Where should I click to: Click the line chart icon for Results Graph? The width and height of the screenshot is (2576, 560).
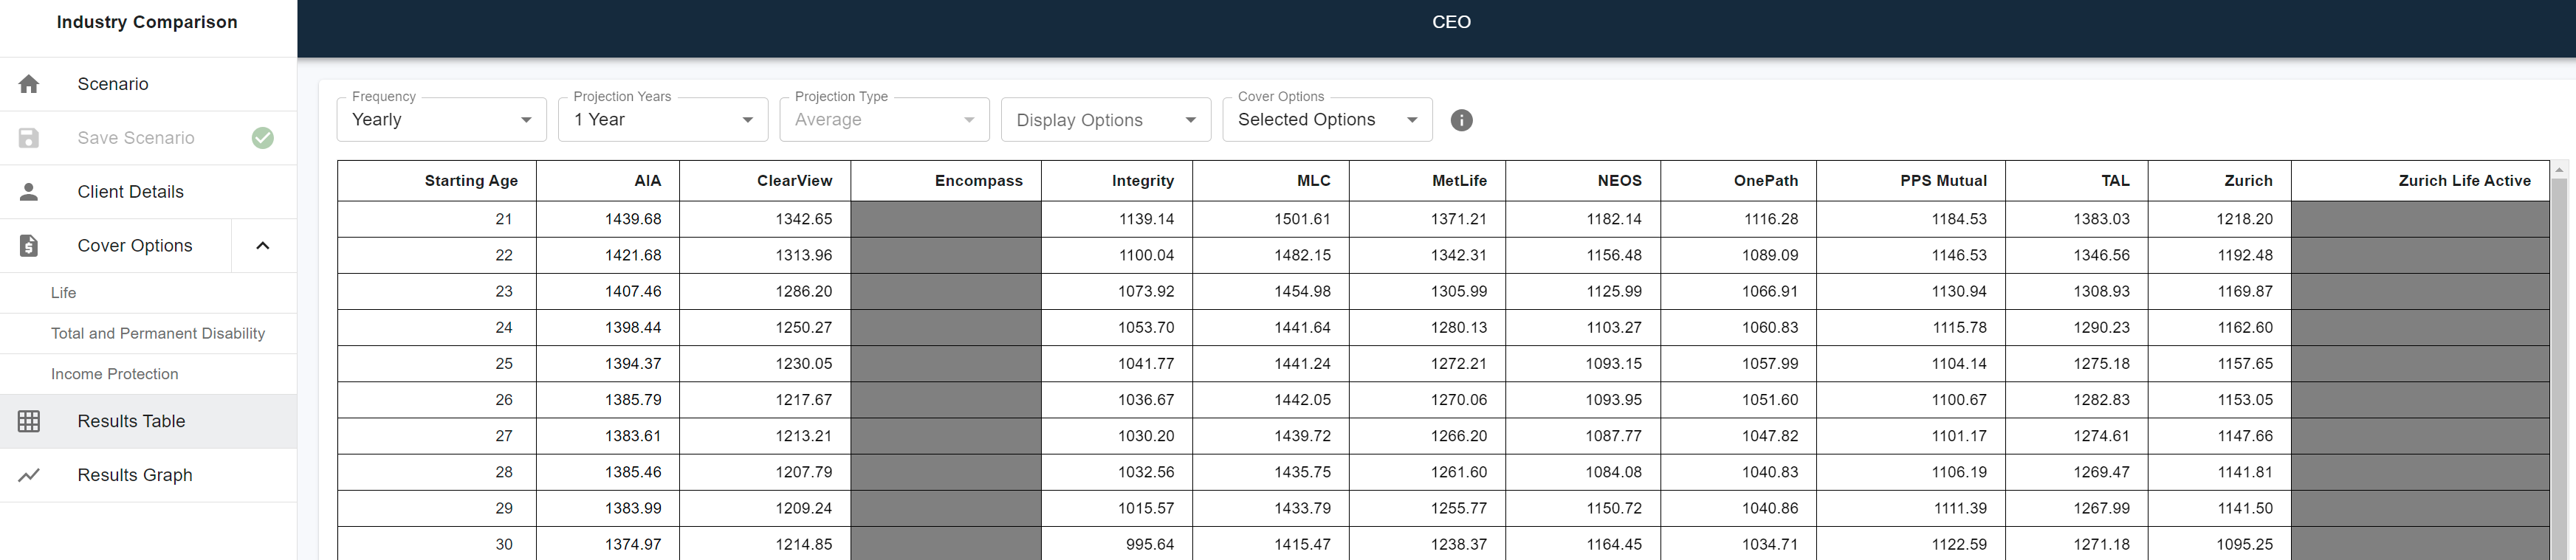click(29, 475)
